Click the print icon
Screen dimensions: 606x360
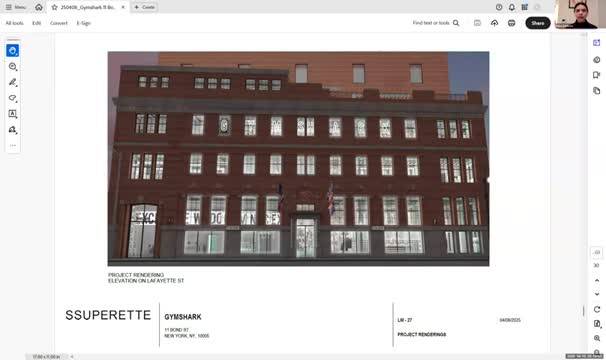[x=511, y=23]
